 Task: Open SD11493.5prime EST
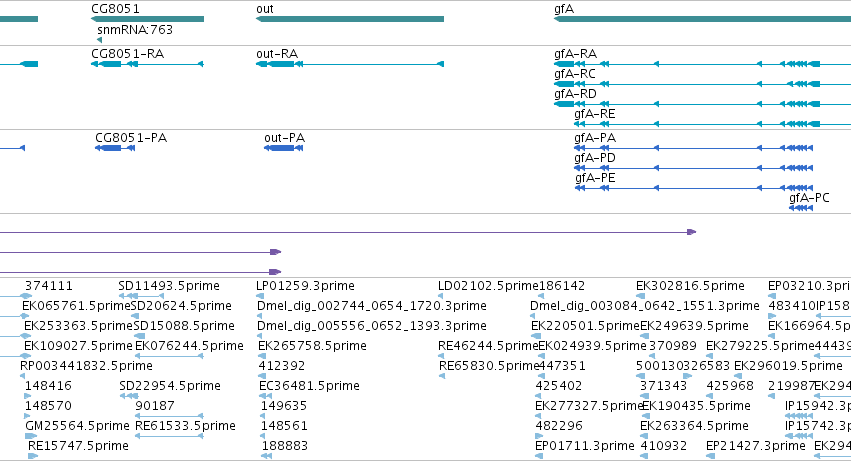pos(169,286)
